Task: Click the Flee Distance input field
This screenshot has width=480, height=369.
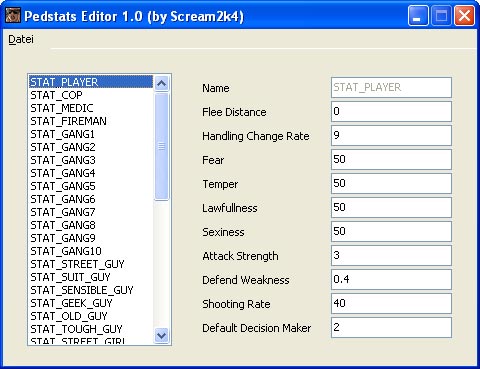Action: click(x=391, y=112)
